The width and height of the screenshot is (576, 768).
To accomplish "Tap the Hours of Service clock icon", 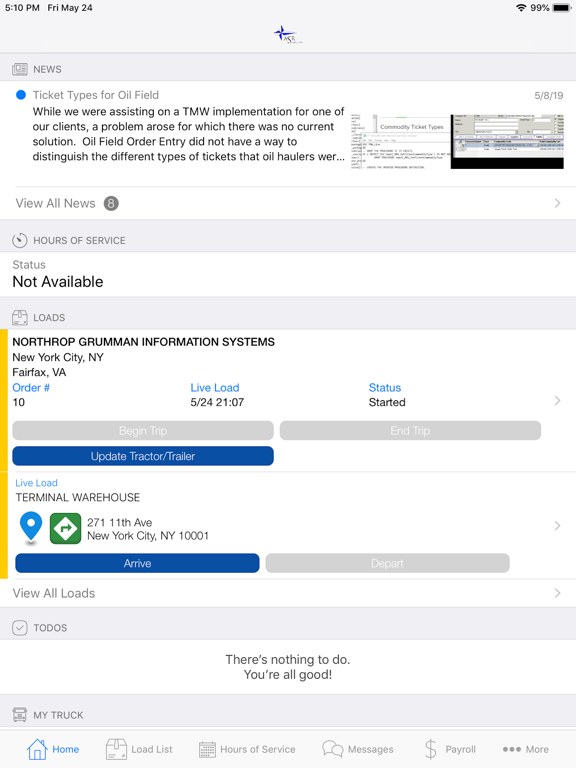I will 20,240.
